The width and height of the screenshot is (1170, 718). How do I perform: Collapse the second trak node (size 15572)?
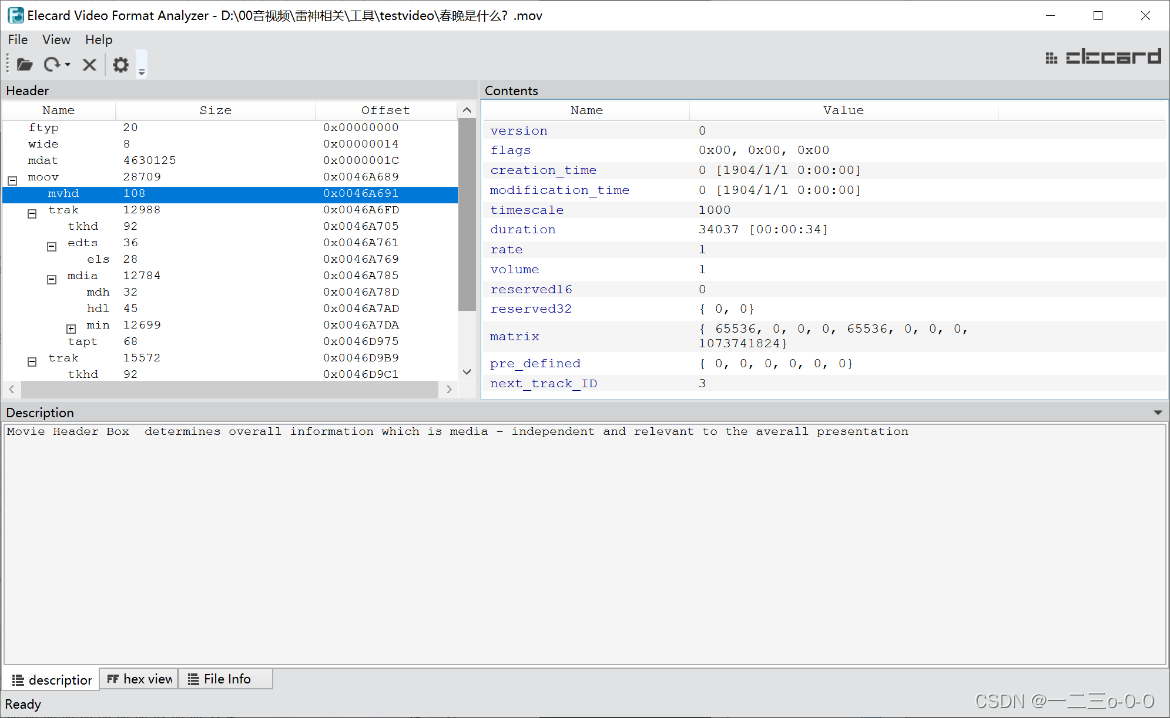[x=32, y=361]
